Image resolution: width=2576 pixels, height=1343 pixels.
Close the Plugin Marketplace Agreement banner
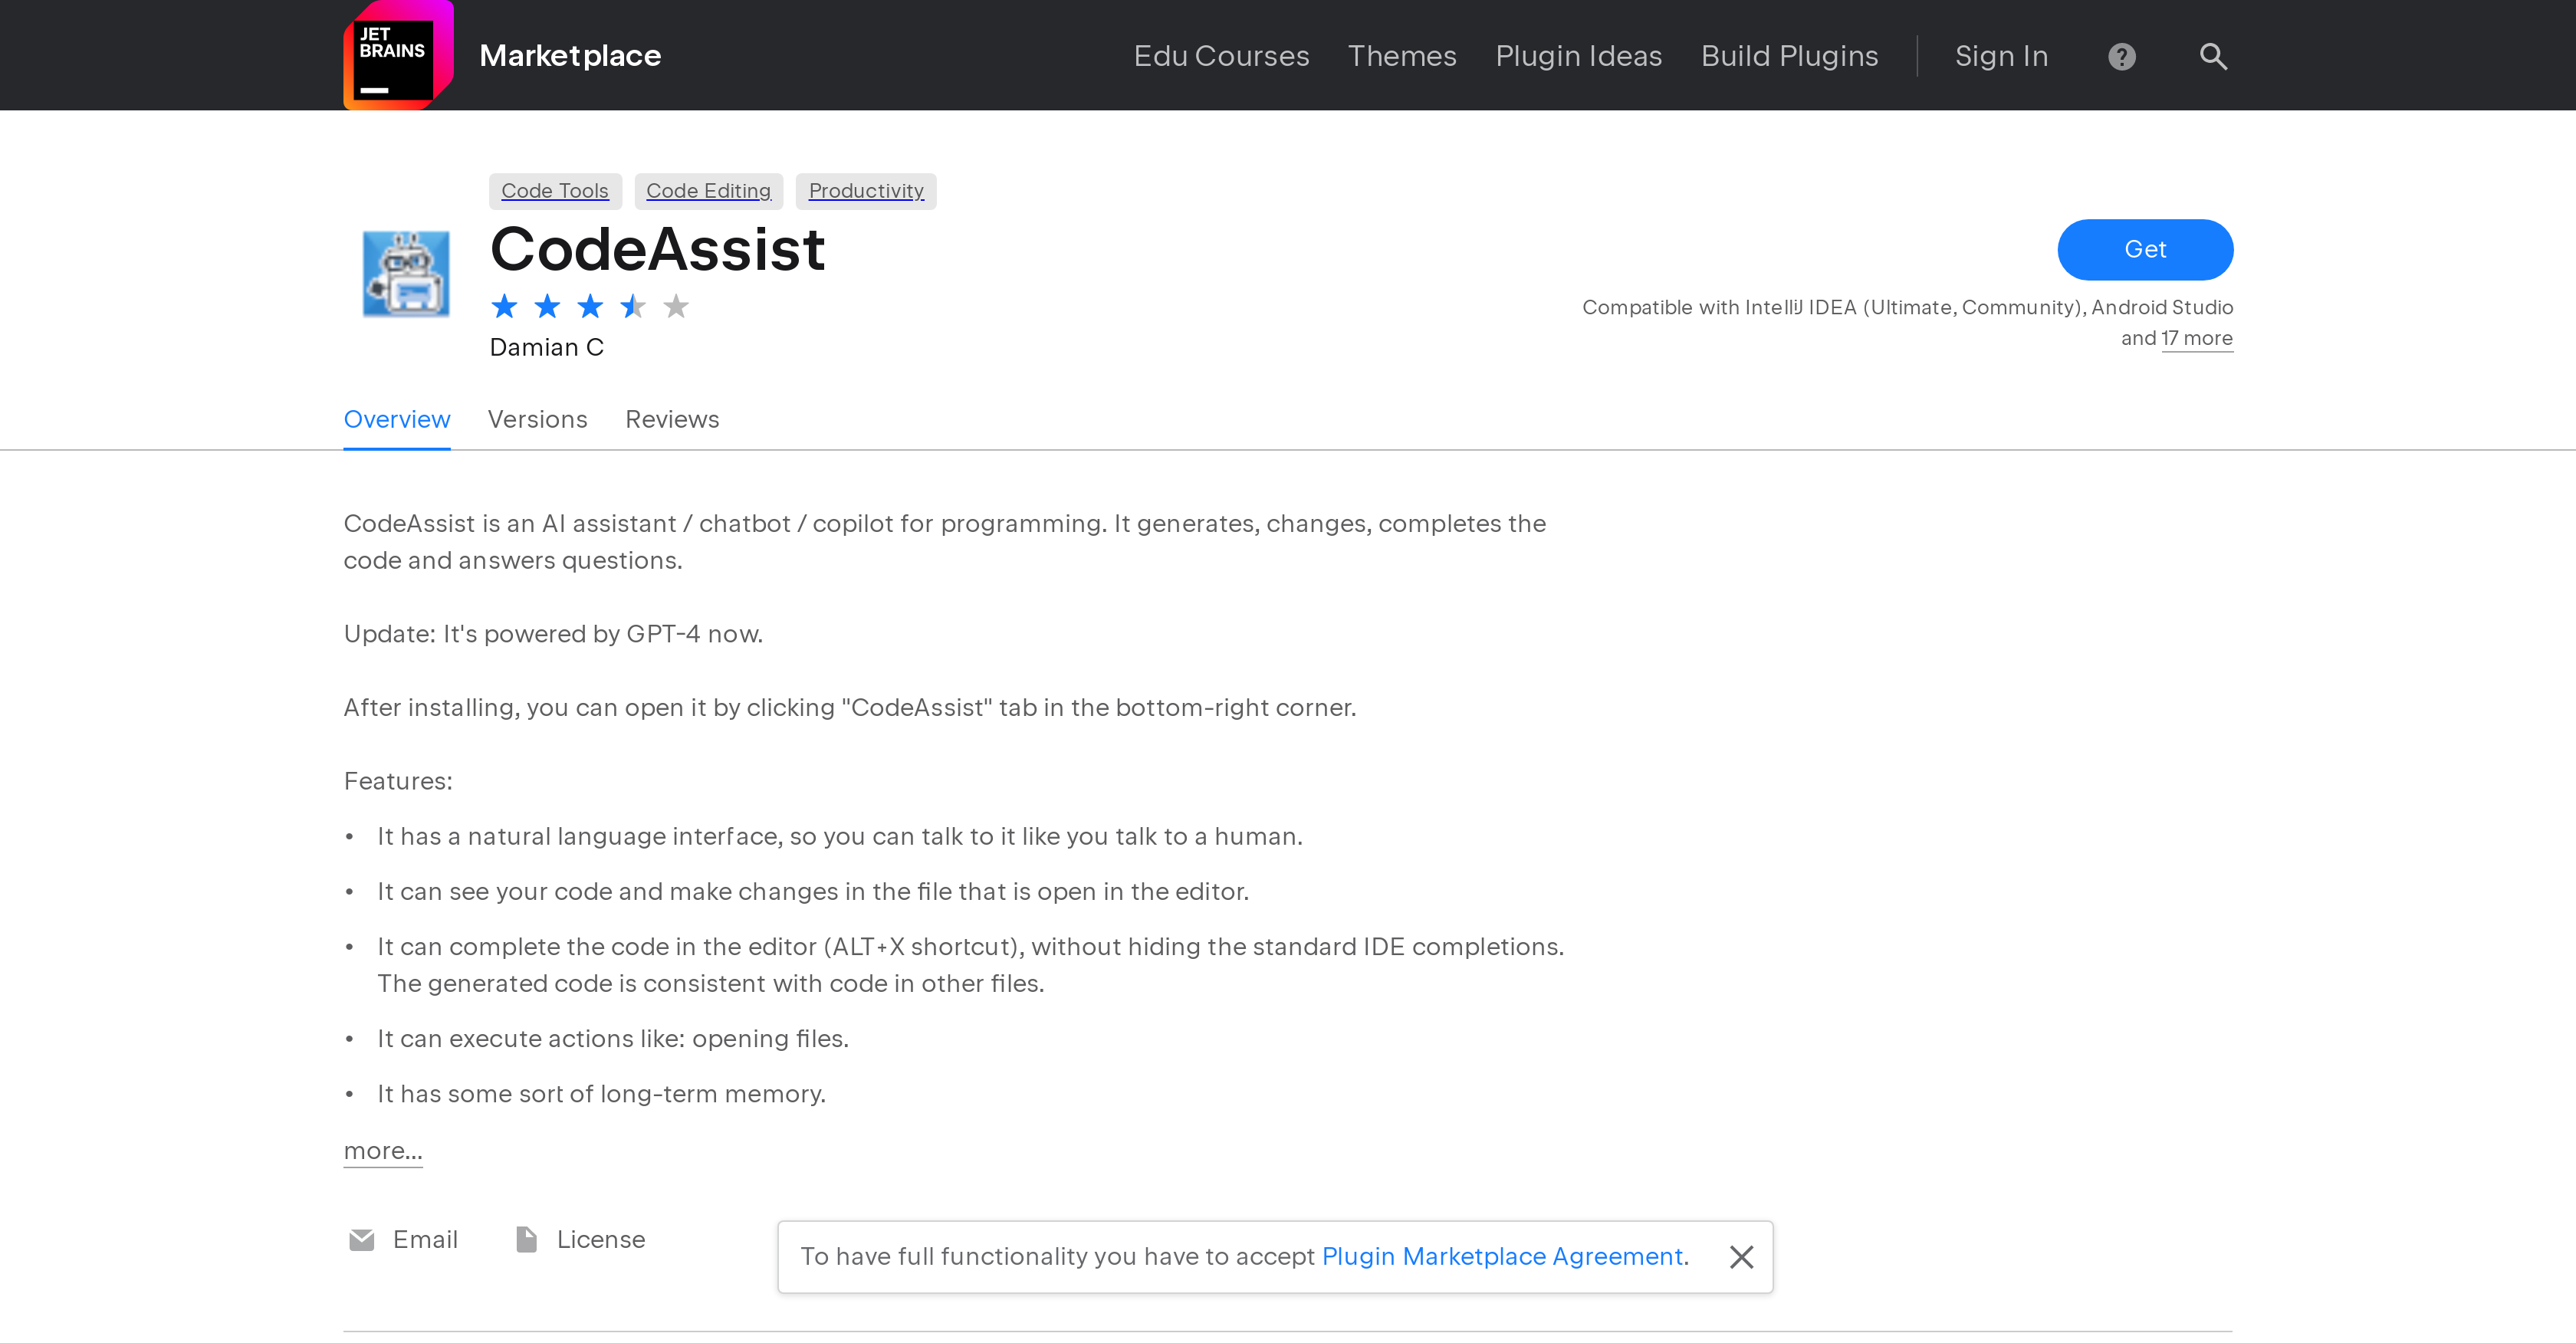click(x=1741, y=1256)
